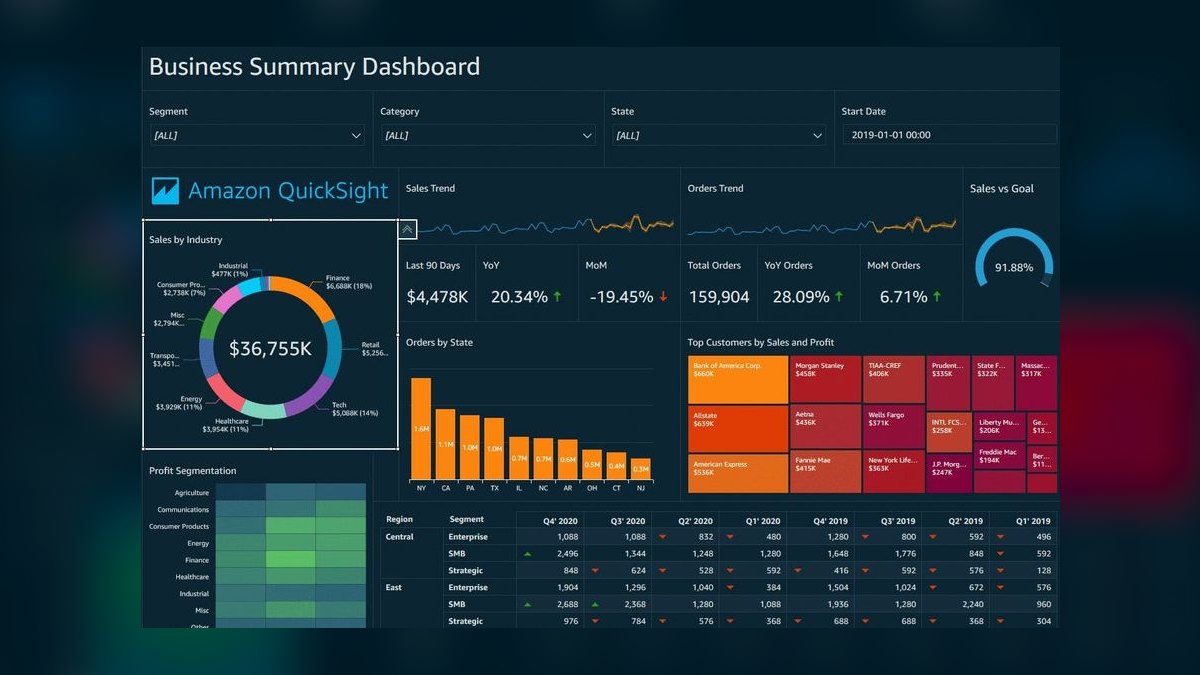Viewport: 1200px width, 675px height.
Task: Click the red down arrow next to -19.45% MoM
Action: (663, 297)
